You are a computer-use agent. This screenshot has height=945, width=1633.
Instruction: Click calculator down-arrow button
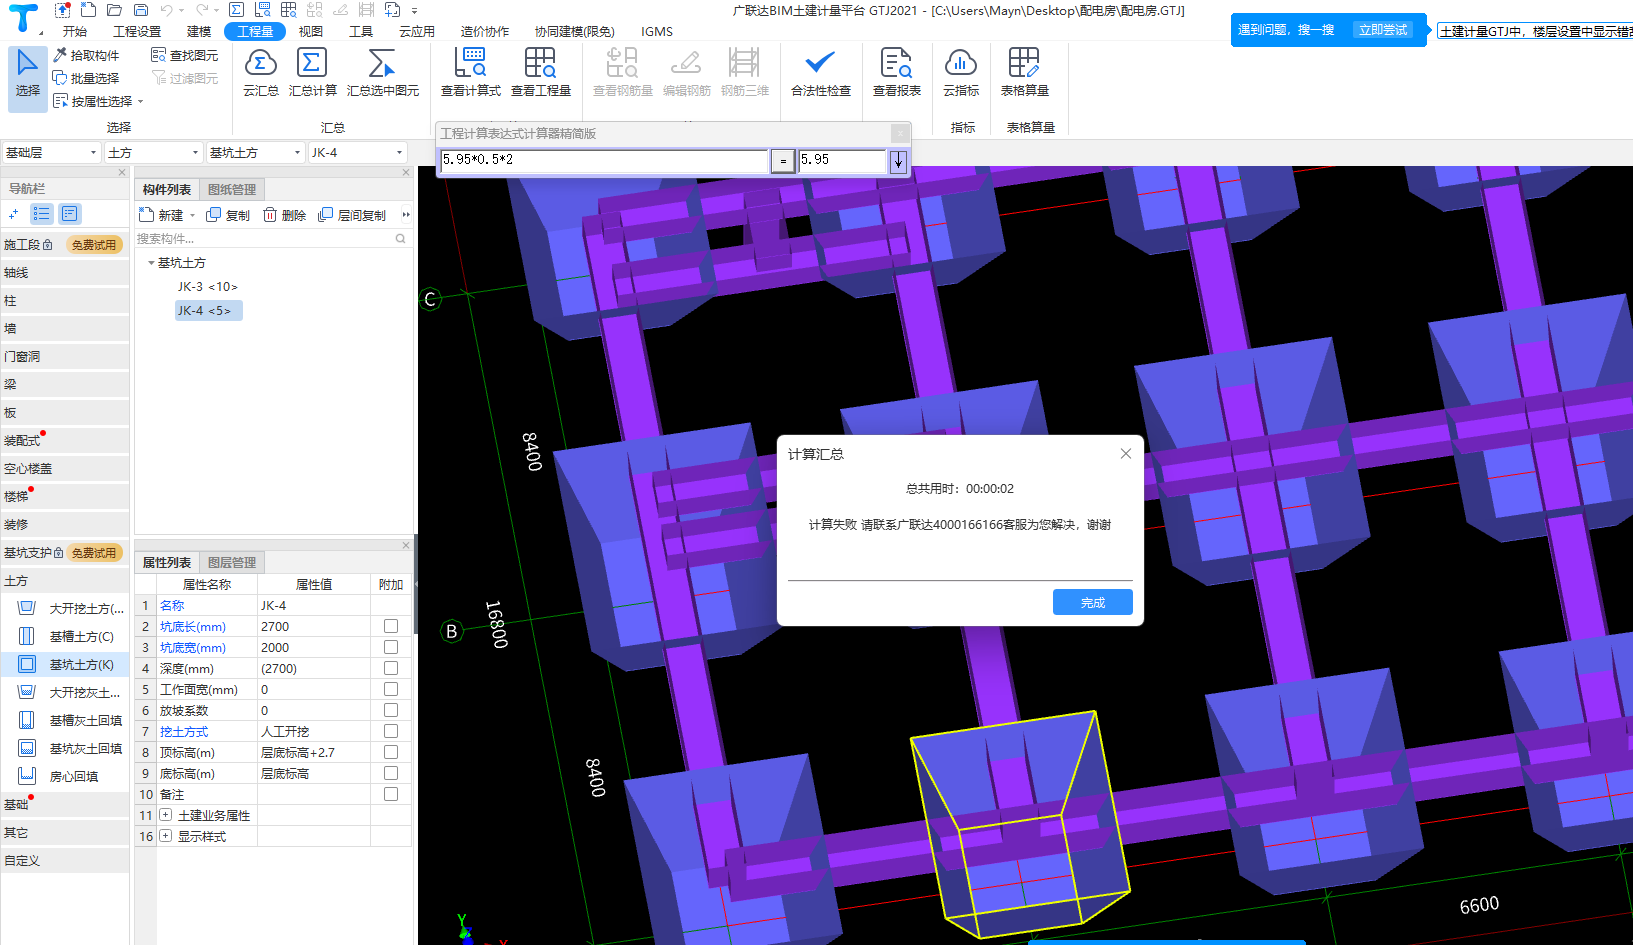pos(898,160)
